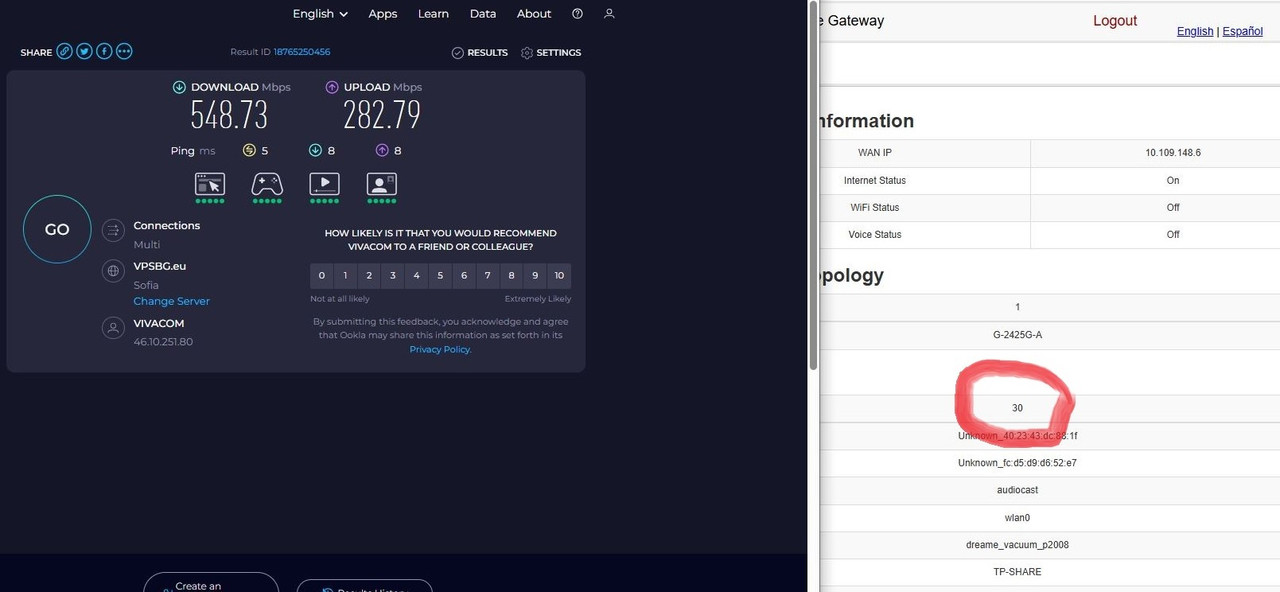Click the 46.10.251.80 IP address text
This screenshot has width=1280, height=592.
point(163,342)
